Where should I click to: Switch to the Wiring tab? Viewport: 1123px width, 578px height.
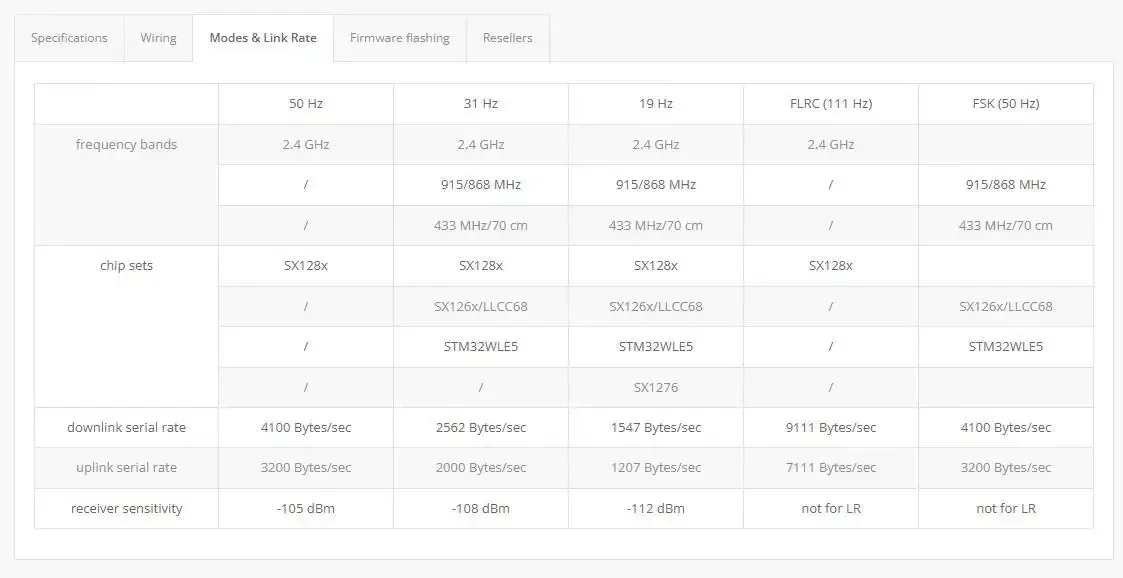click(x=158, y=38)
